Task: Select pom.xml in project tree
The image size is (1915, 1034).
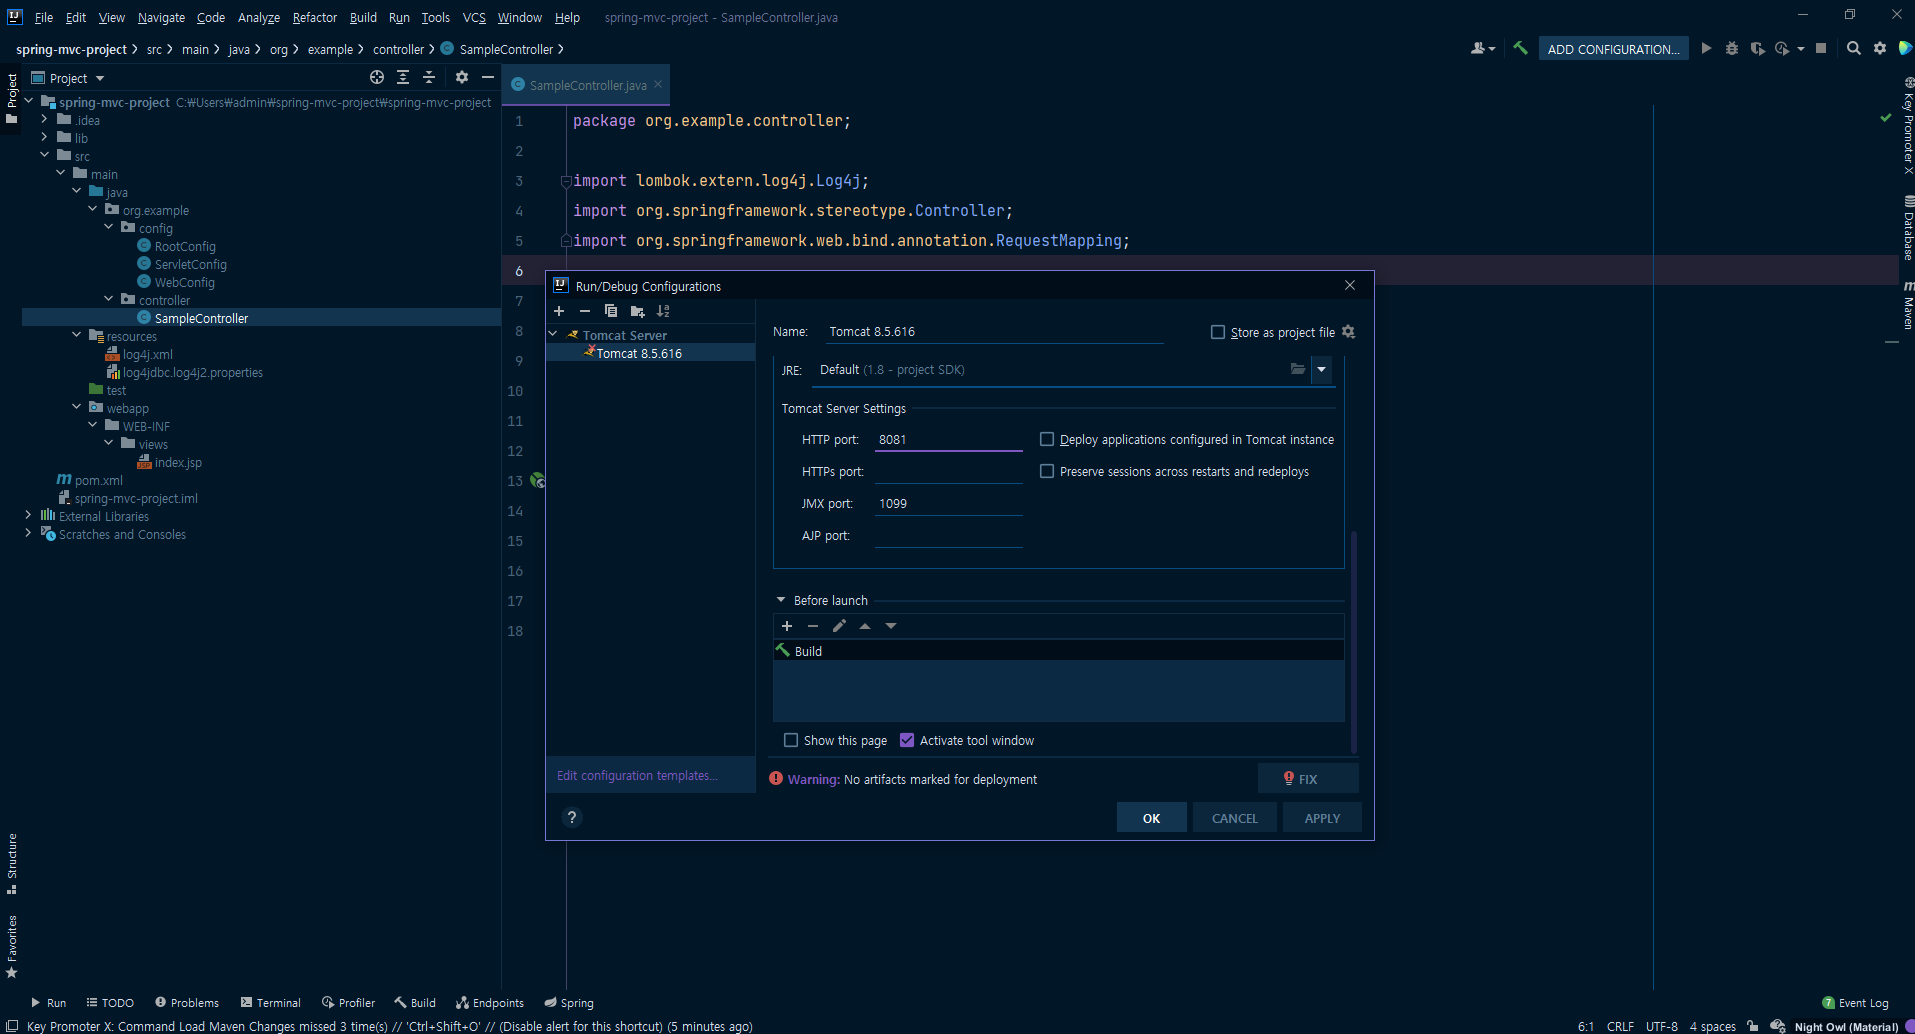Action: tap(98, 480)
